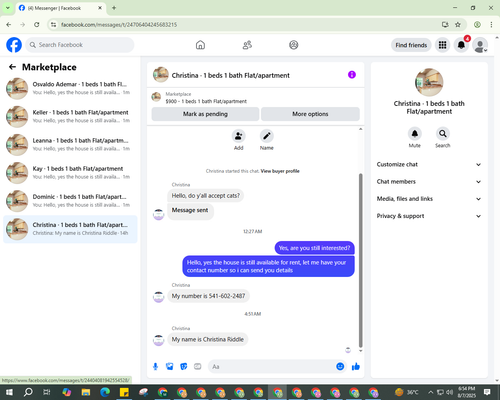Open the tab search dropdown arrow

(x=7, y=8)
